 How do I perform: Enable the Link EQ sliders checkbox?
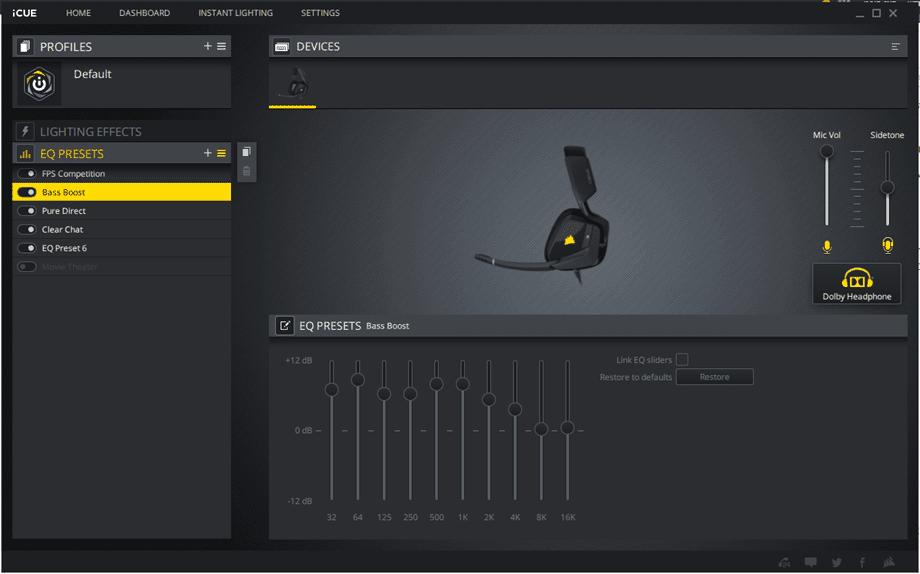[x=682, y=359]
